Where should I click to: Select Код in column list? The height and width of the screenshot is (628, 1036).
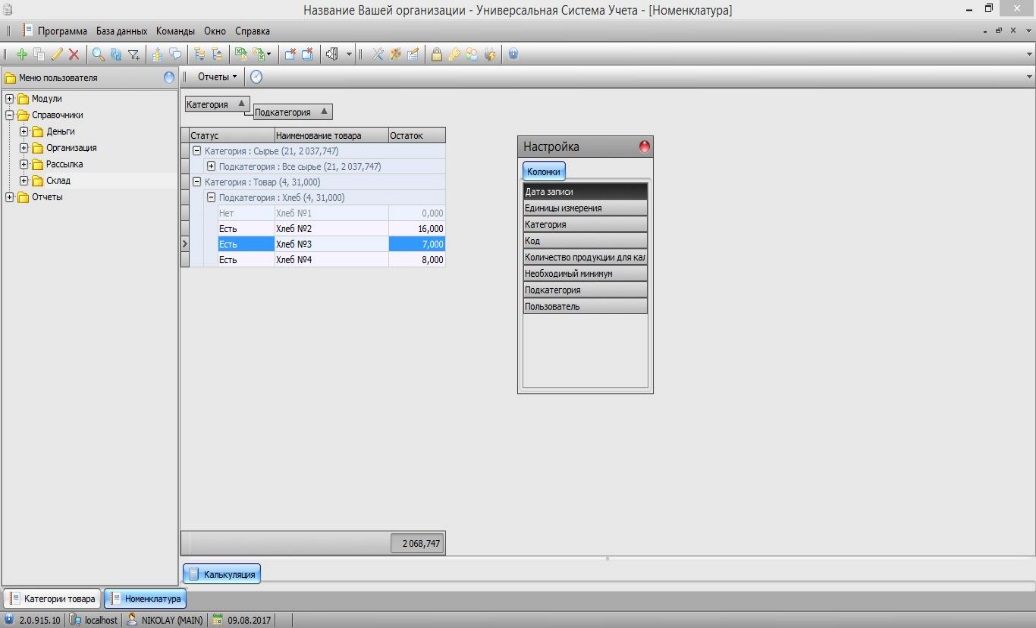tap(585, 241)
